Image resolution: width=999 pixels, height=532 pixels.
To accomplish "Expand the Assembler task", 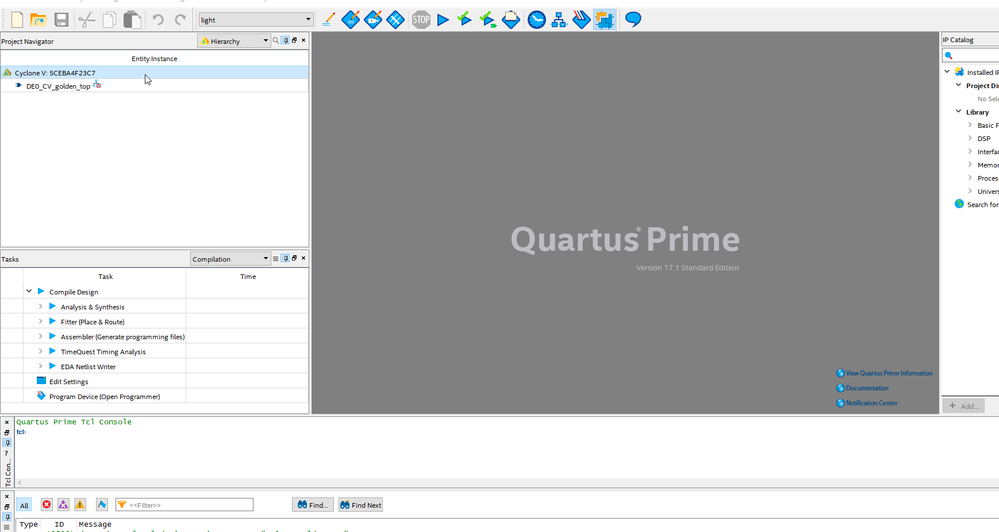I will pos(40,336).
